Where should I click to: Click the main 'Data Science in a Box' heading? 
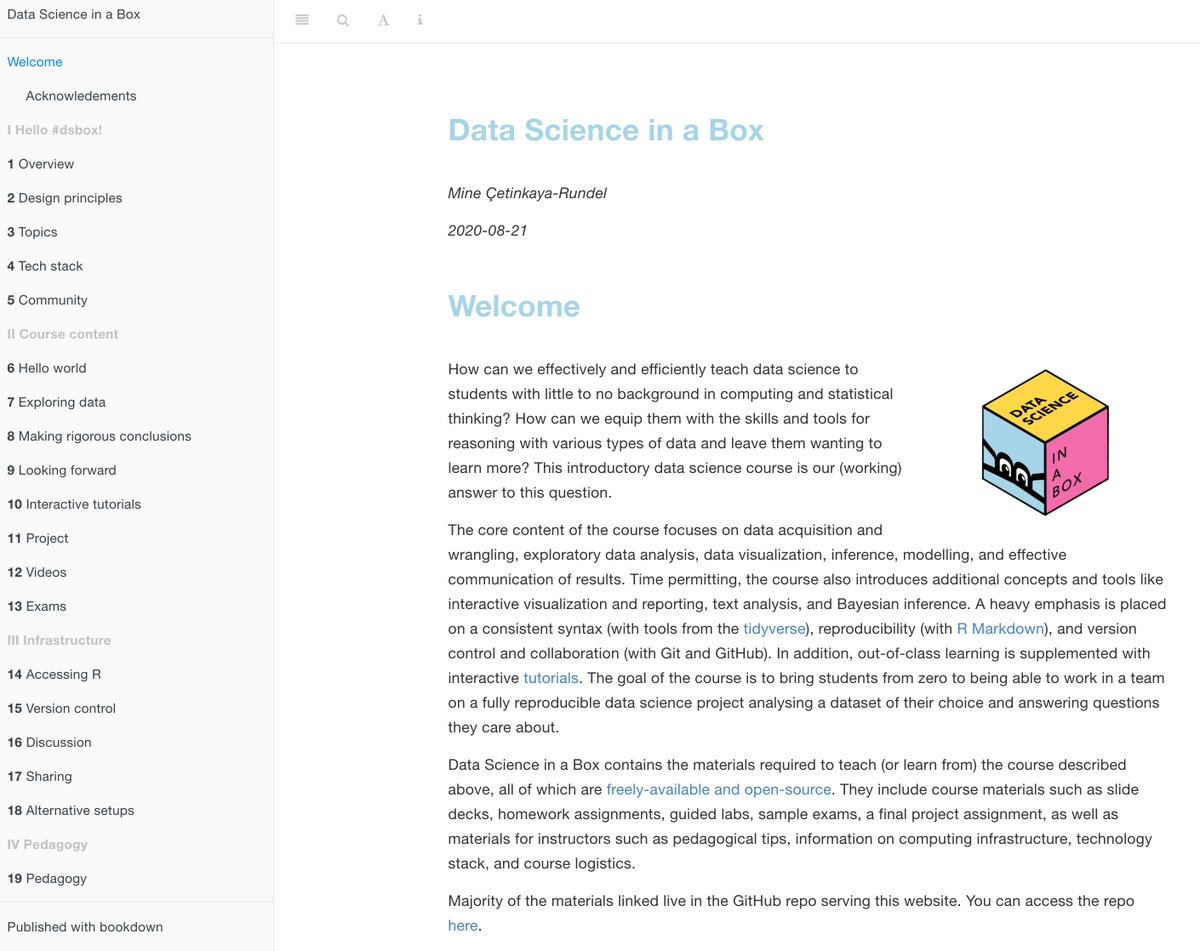pos(606,130)
